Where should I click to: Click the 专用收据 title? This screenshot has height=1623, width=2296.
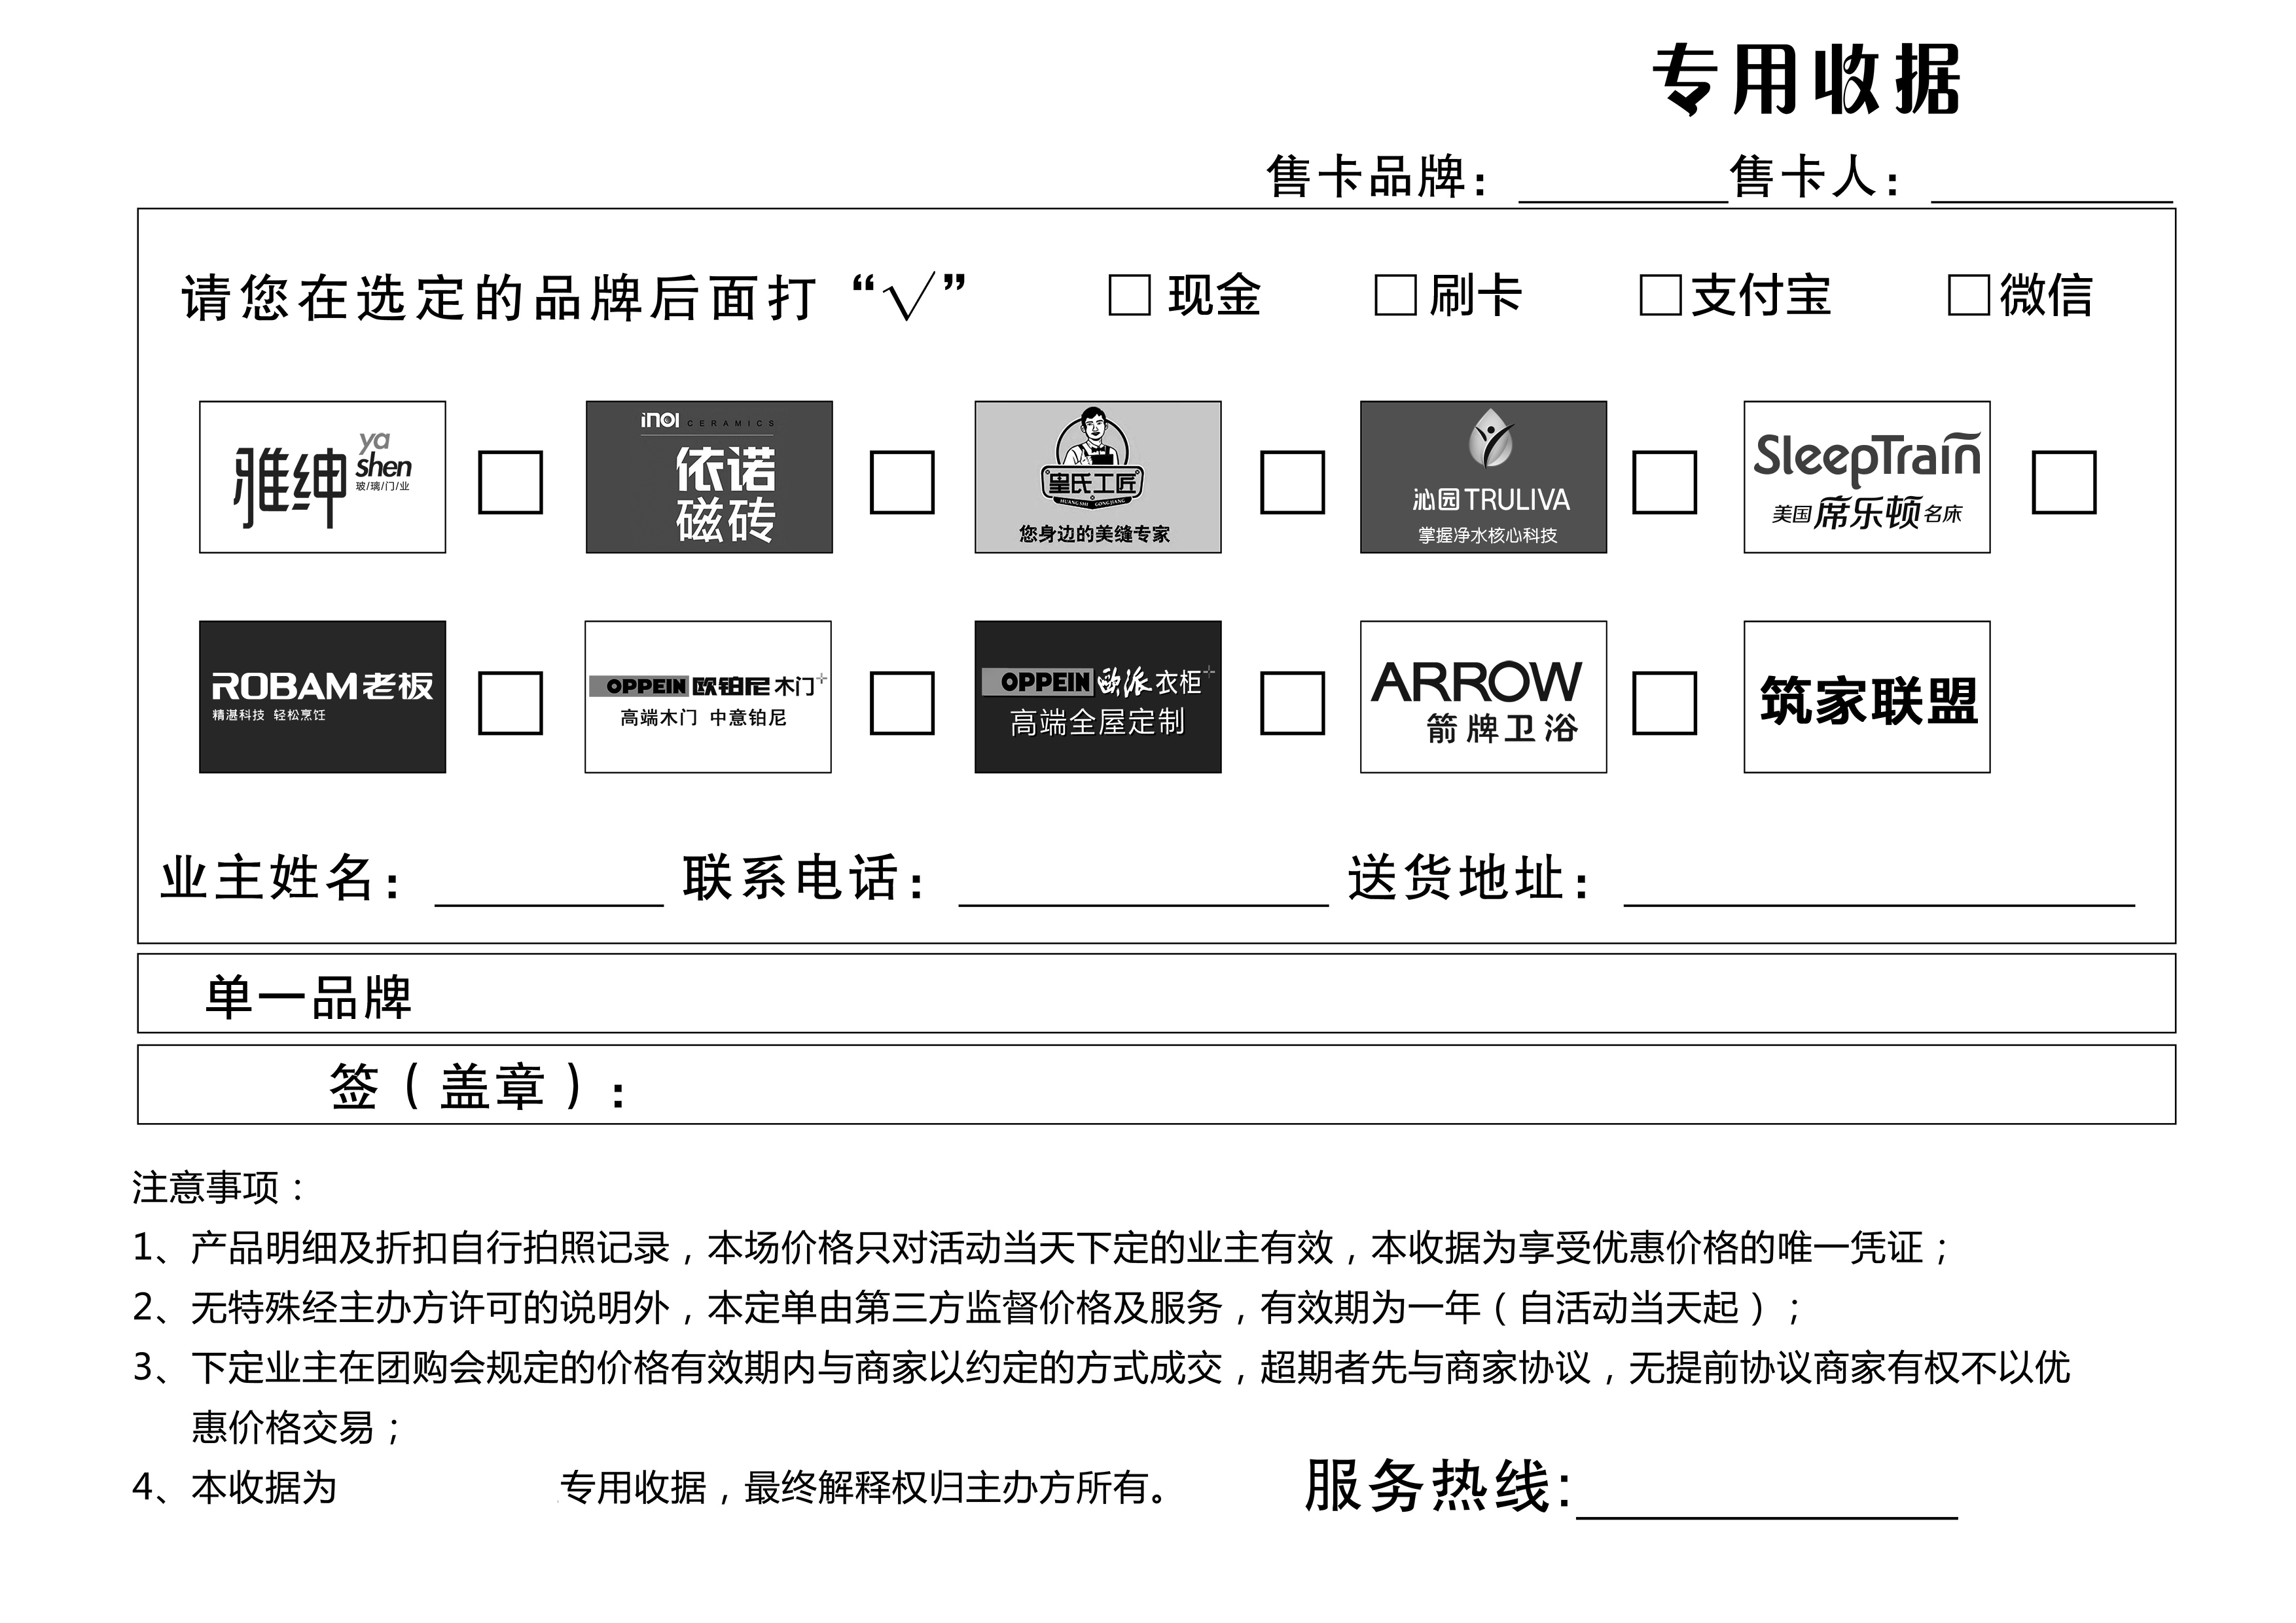pyautogui.click(x=1806, y=80)
